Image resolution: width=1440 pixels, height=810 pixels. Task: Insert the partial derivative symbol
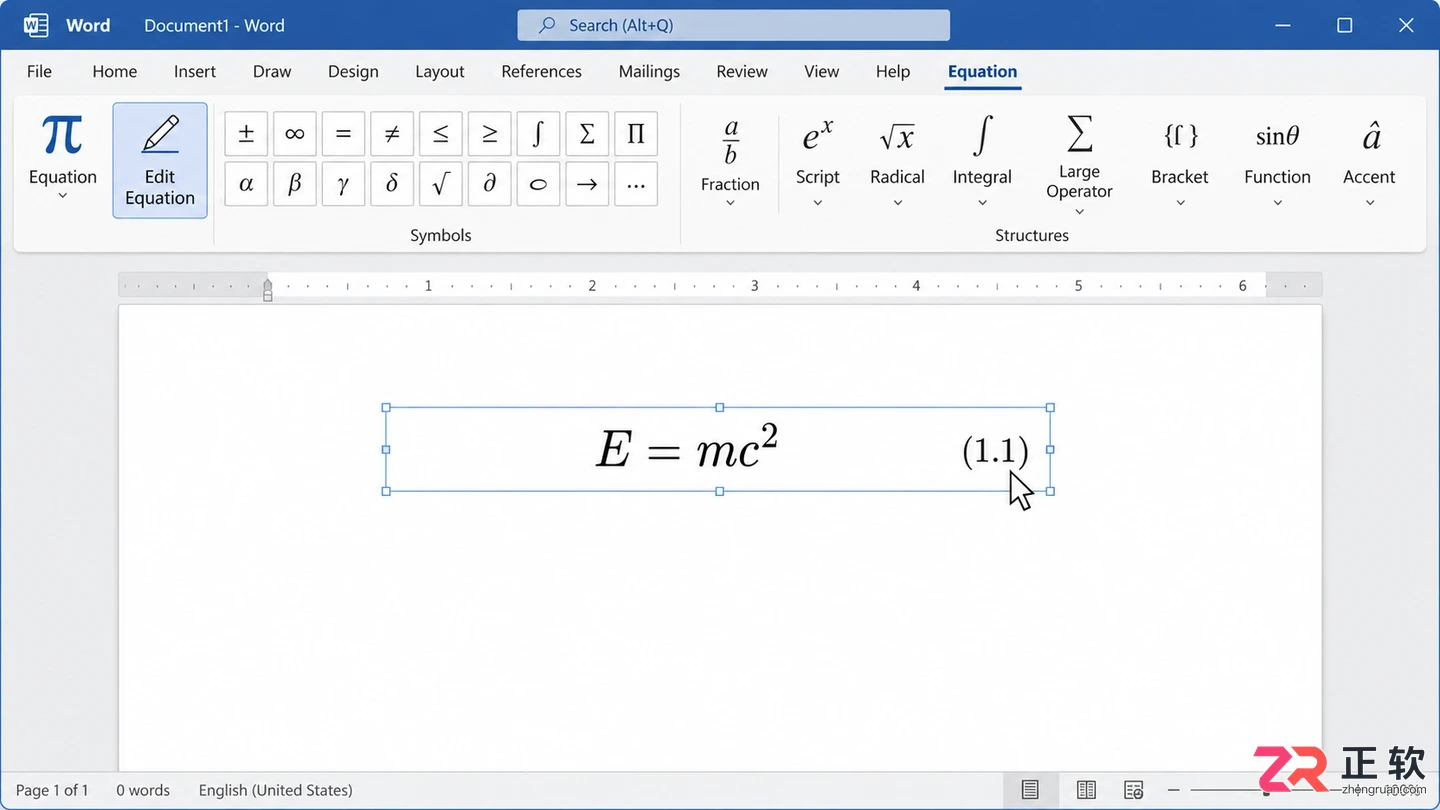(490, 184)
